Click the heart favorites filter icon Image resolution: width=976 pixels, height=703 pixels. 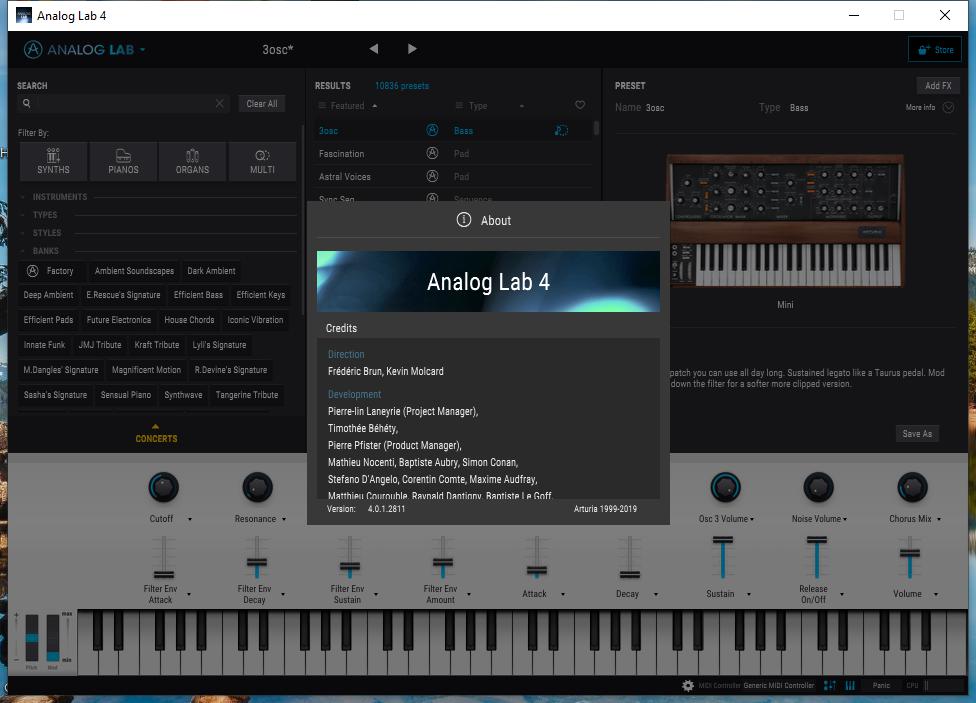tap(580, 105)
